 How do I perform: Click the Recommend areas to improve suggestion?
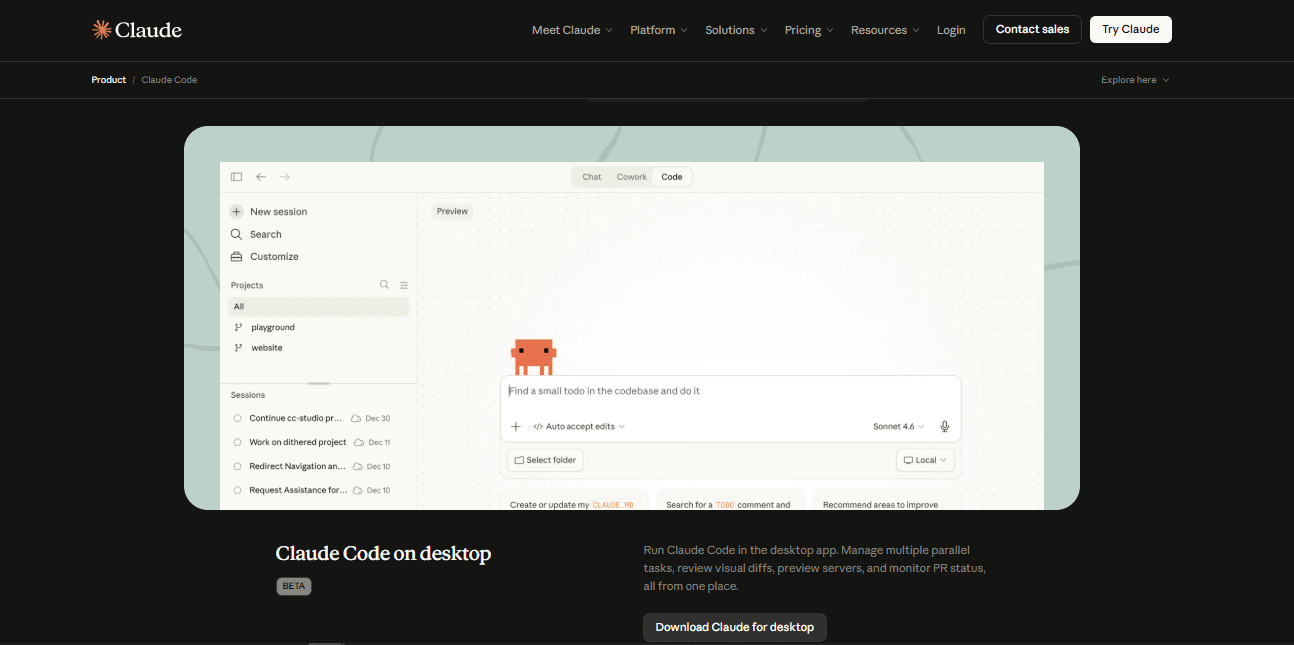[887, 500]
